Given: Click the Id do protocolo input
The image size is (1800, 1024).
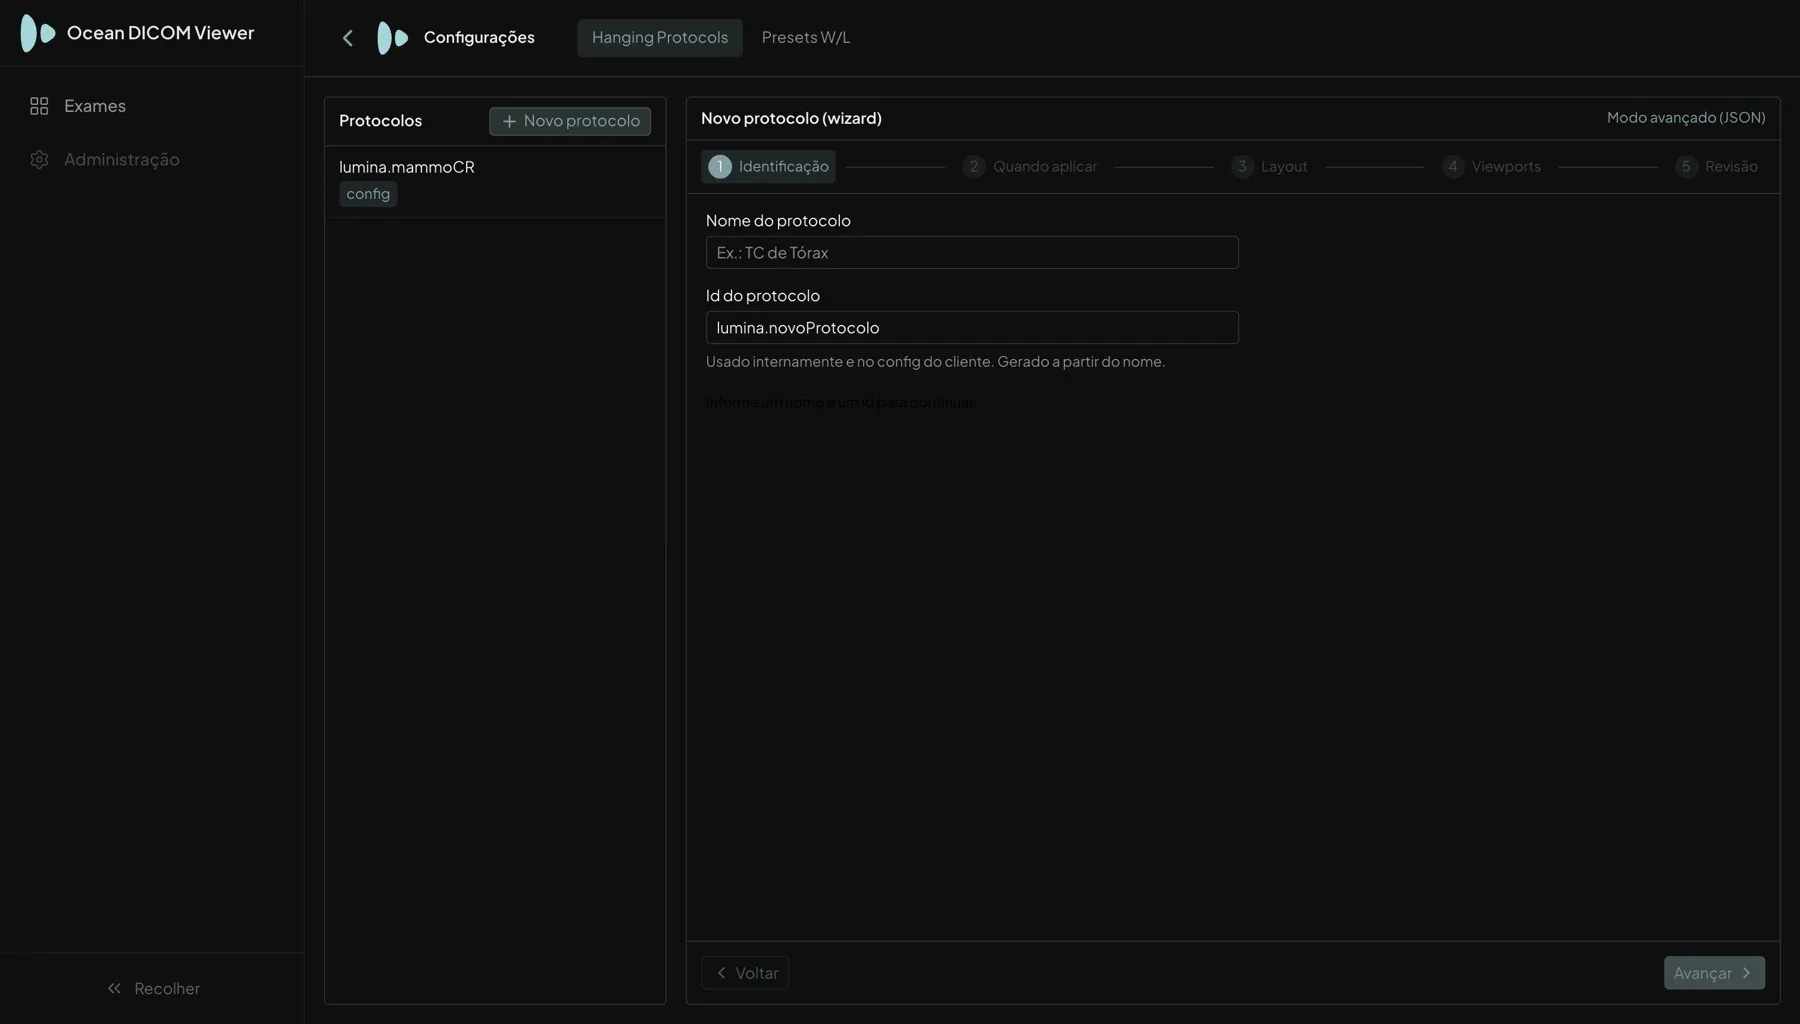Looking at the screenshot, I should coord(972,328).
